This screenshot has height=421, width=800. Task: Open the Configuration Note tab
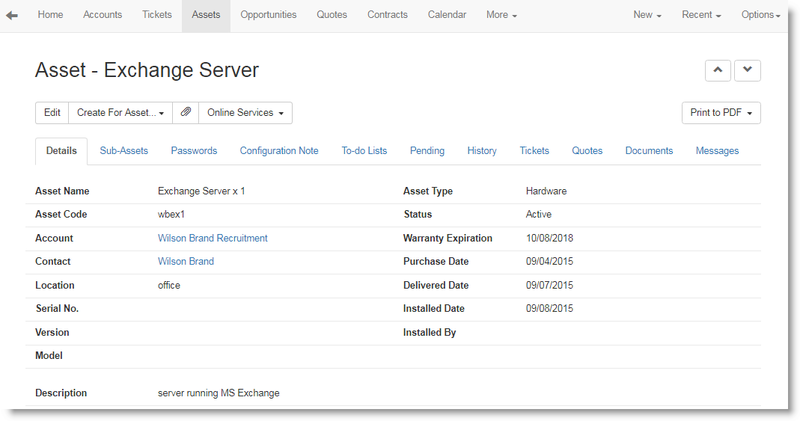(x=279, y=151)
